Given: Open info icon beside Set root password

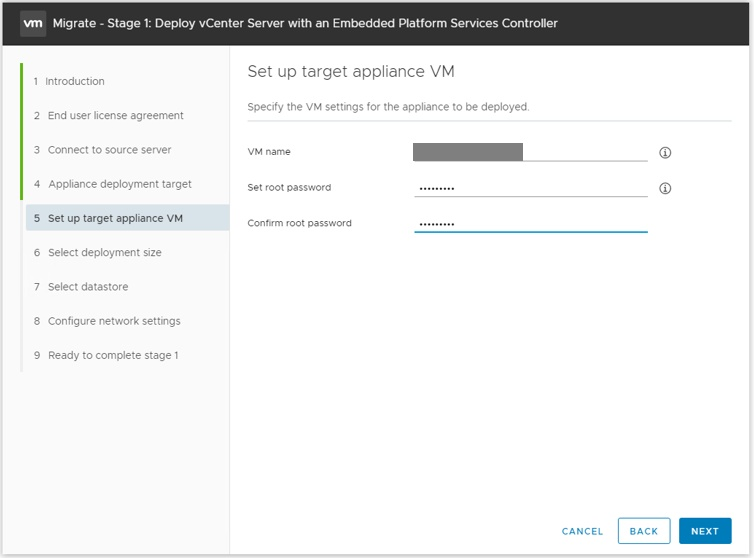Looking at the screenshot, I should coord(665,188).
